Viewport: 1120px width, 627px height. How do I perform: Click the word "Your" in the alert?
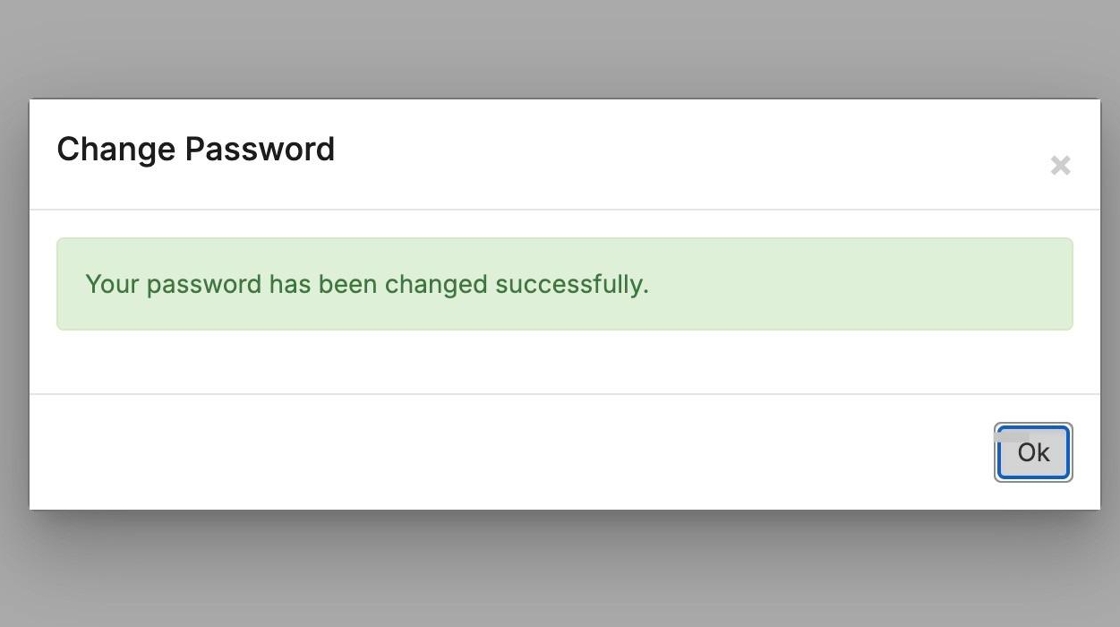(x=111, y=284)
